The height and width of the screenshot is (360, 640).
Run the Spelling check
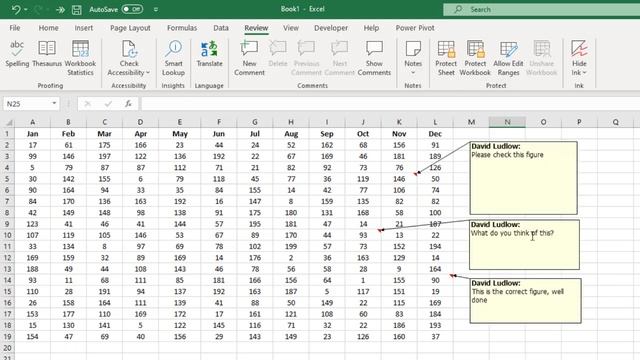(17, 54)
